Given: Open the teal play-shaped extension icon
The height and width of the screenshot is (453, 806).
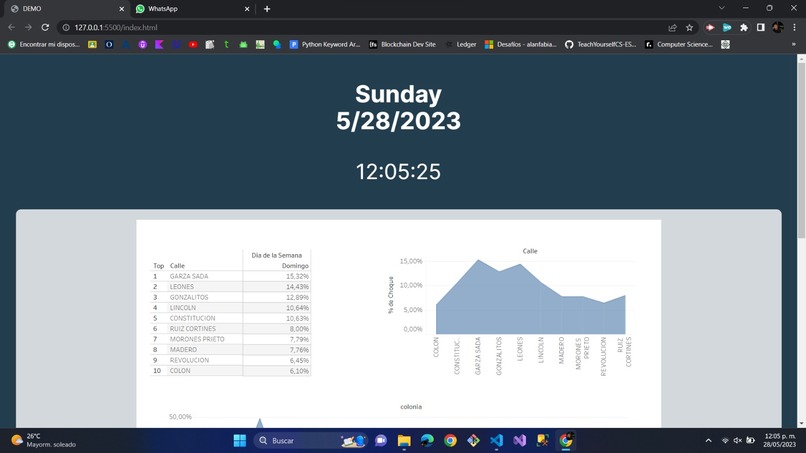Looking at the screenshot, I should coord(727,27).
